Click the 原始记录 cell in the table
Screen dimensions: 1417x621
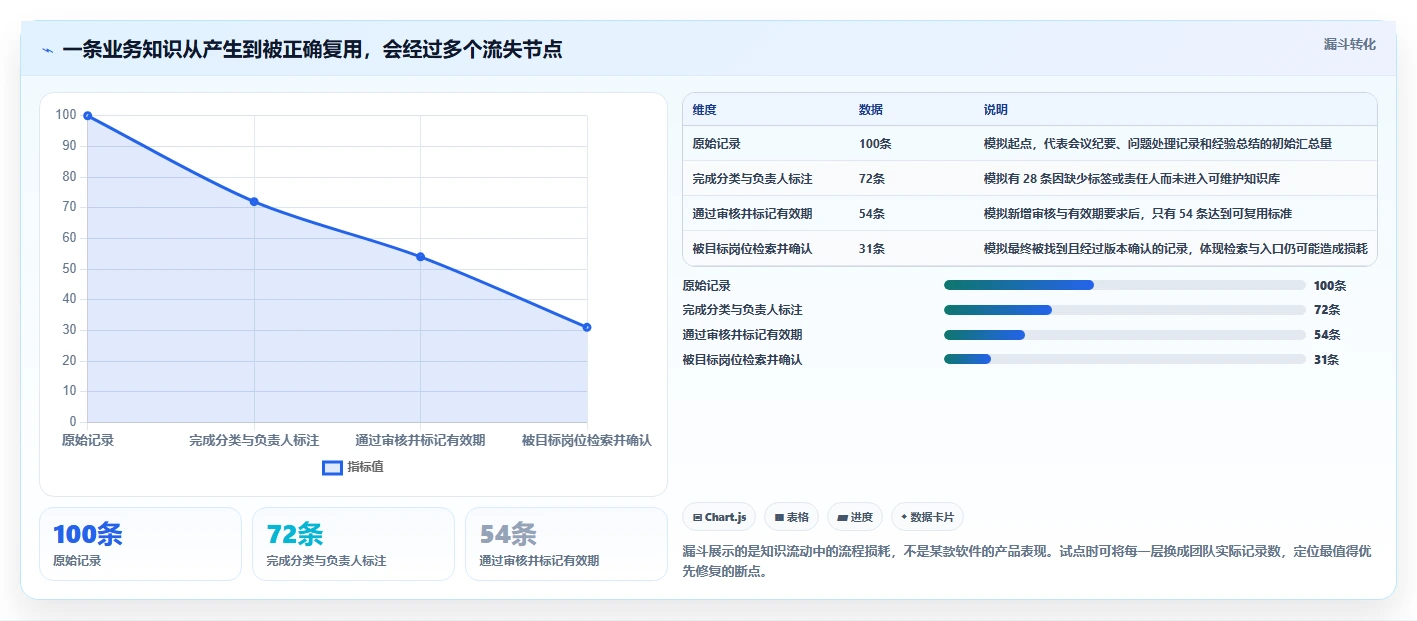point(716,144)
